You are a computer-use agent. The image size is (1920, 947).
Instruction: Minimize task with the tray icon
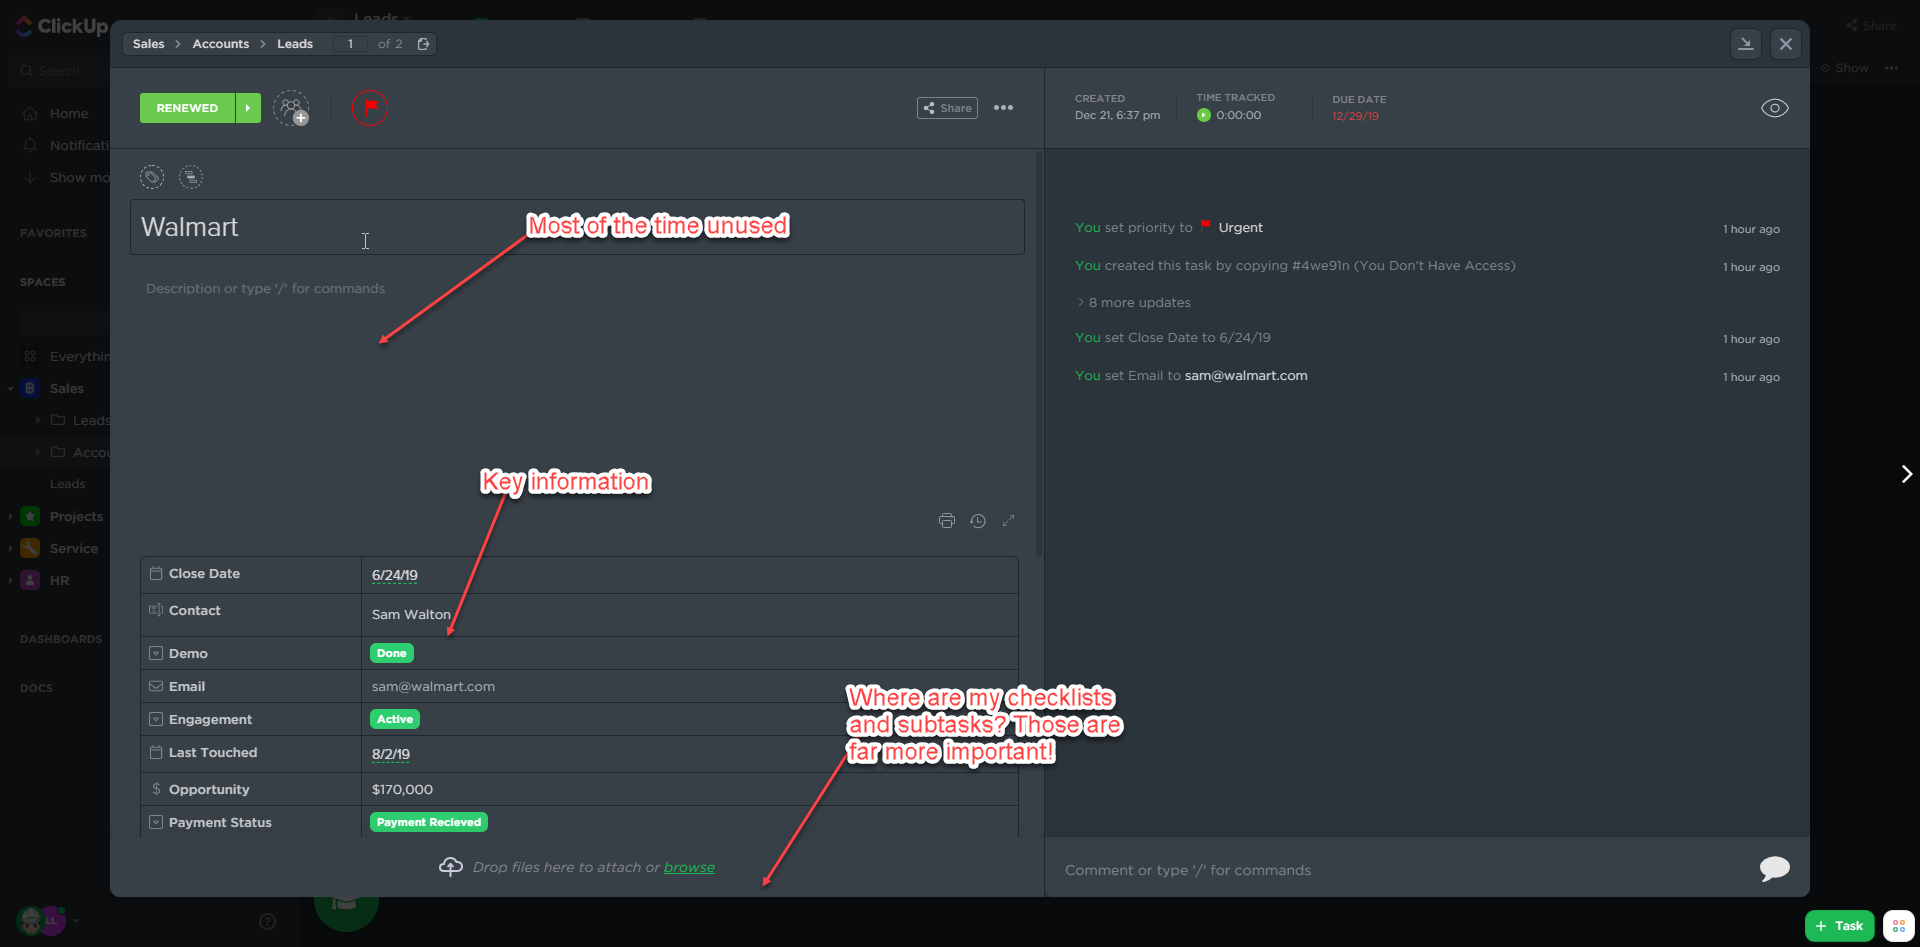[x=1746, y=44]
